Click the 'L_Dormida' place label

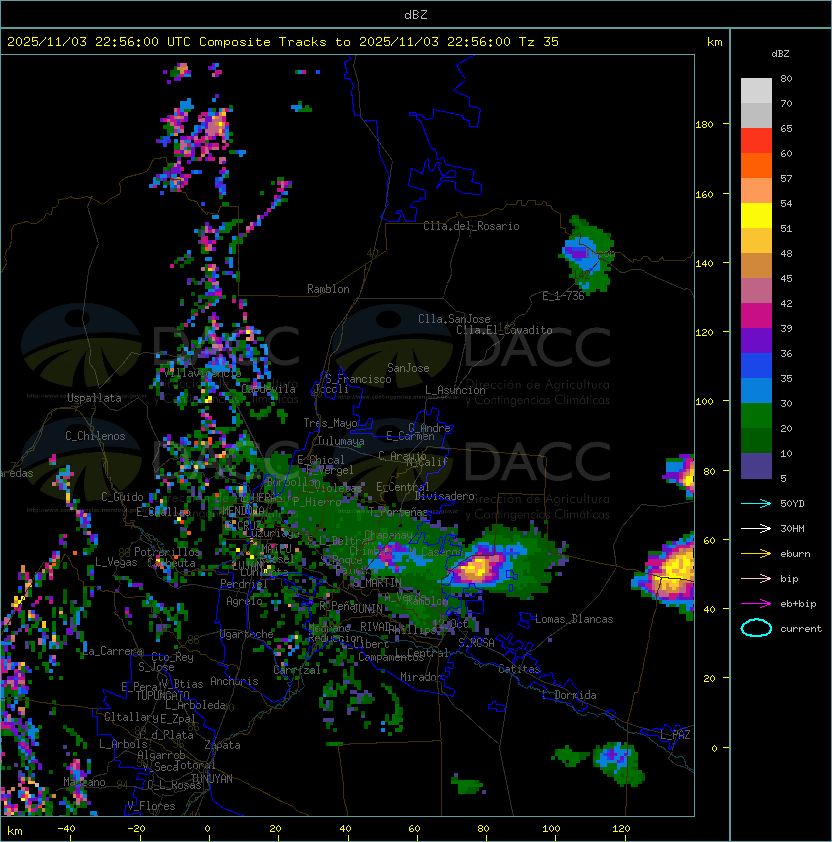coord(569,695)
